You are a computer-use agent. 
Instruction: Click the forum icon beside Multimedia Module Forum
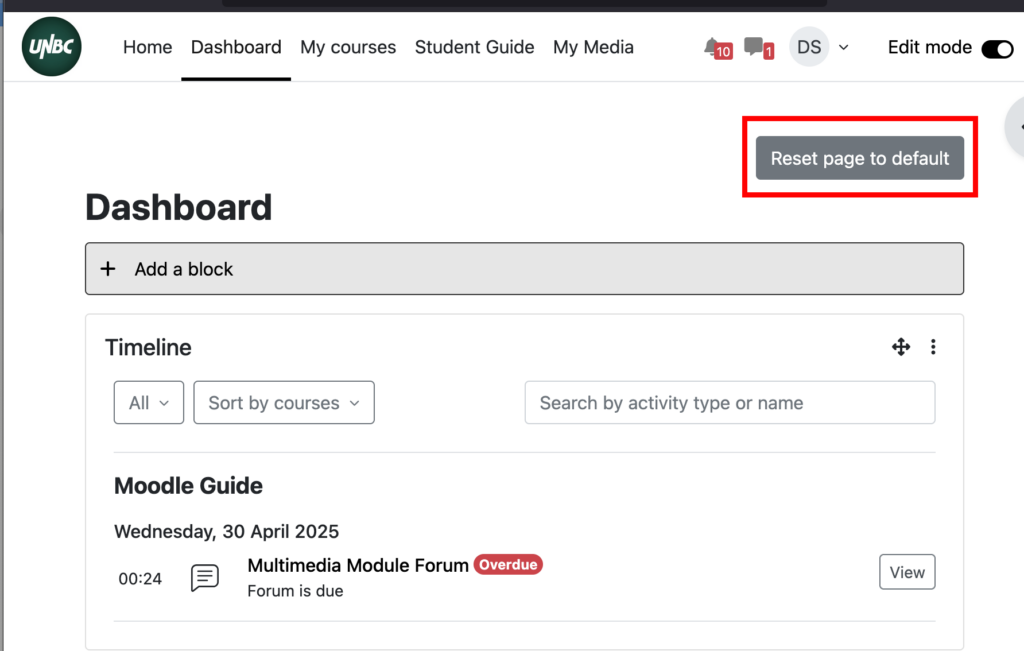click(x=204, y=577)
